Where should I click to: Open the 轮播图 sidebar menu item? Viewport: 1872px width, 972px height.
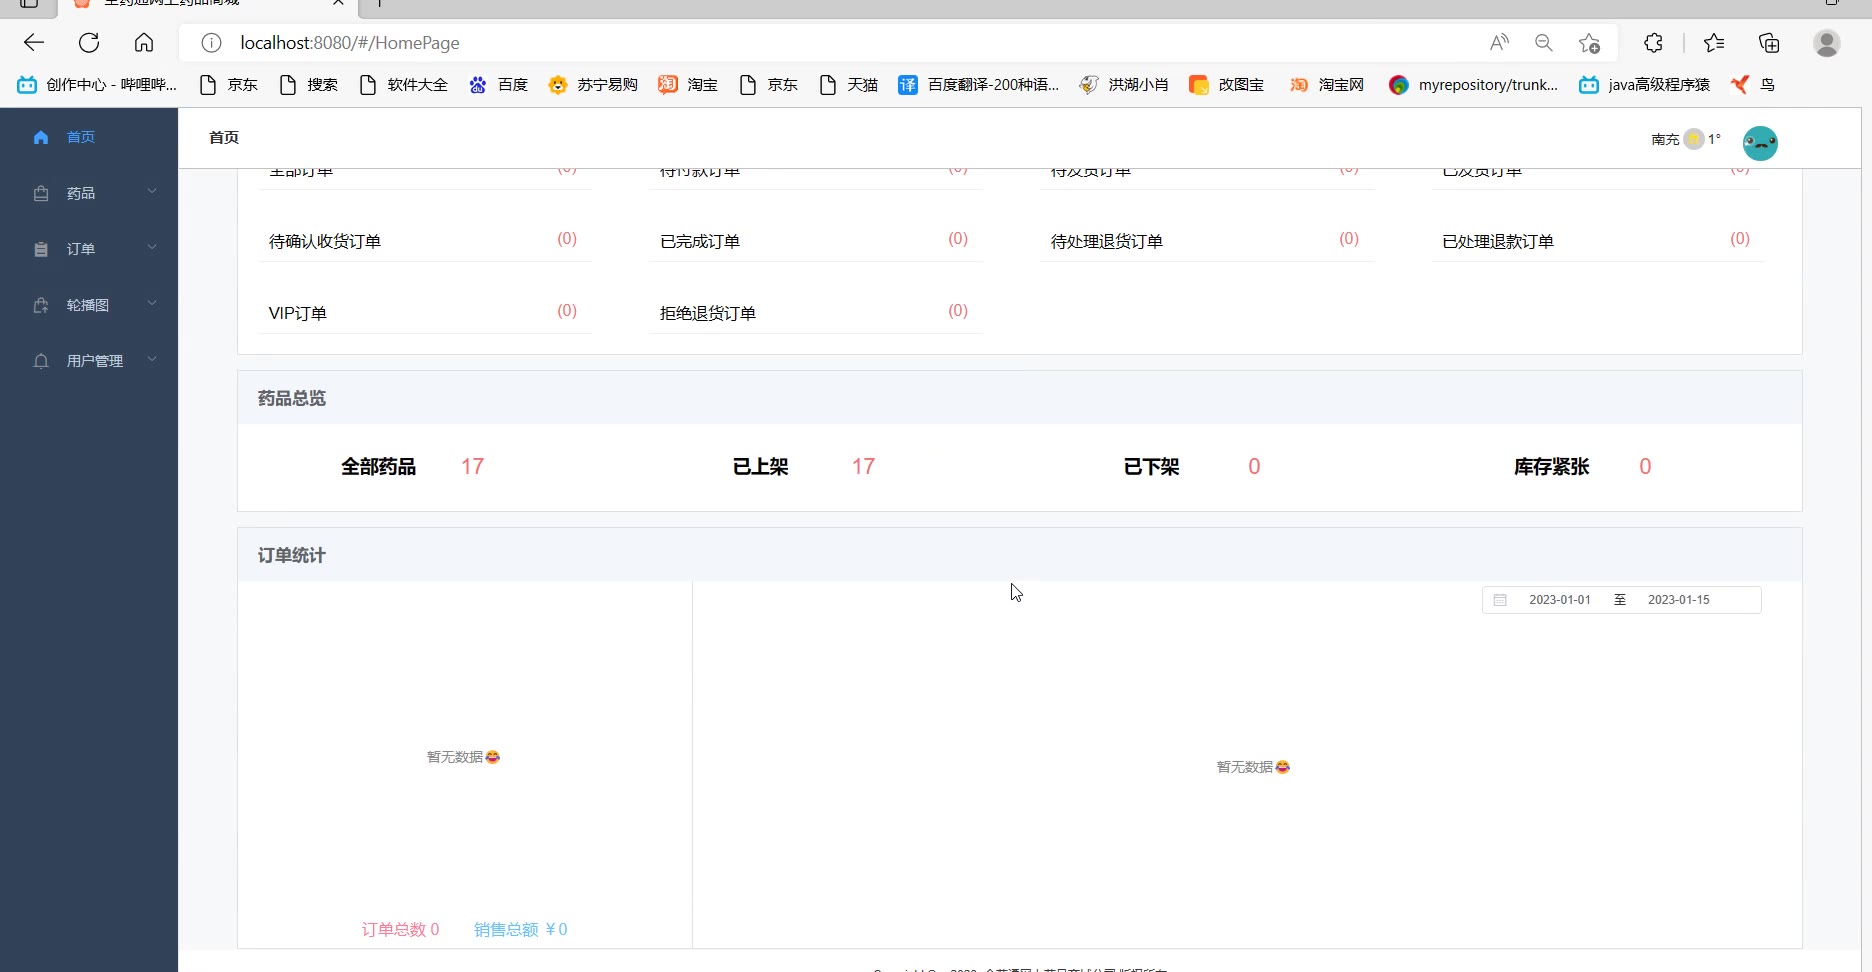[89, 305]
